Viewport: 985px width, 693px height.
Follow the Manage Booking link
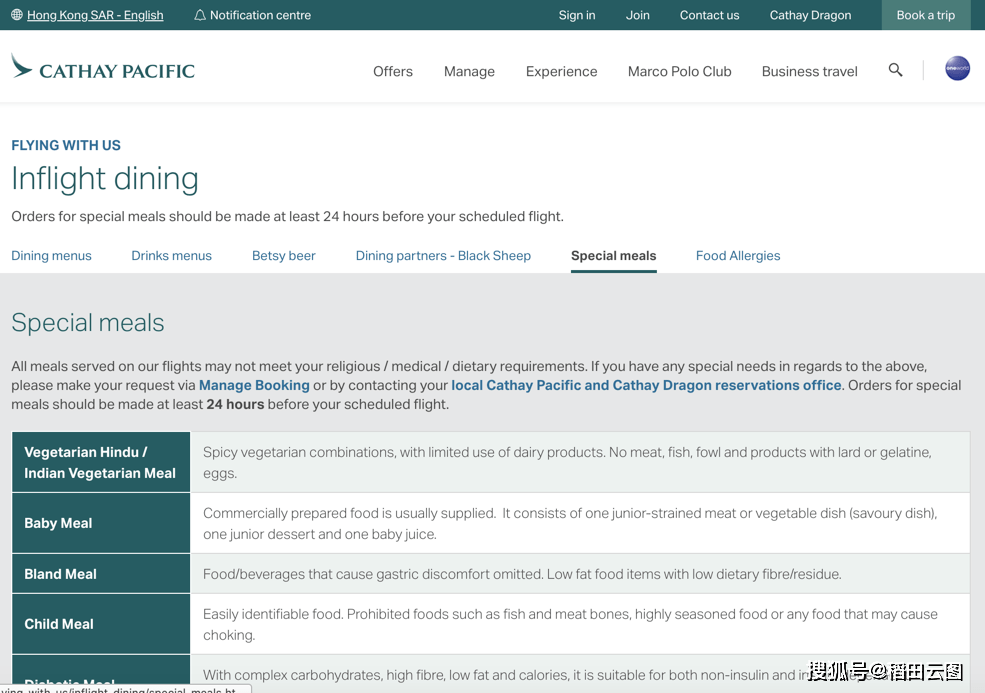click(254, 385)
